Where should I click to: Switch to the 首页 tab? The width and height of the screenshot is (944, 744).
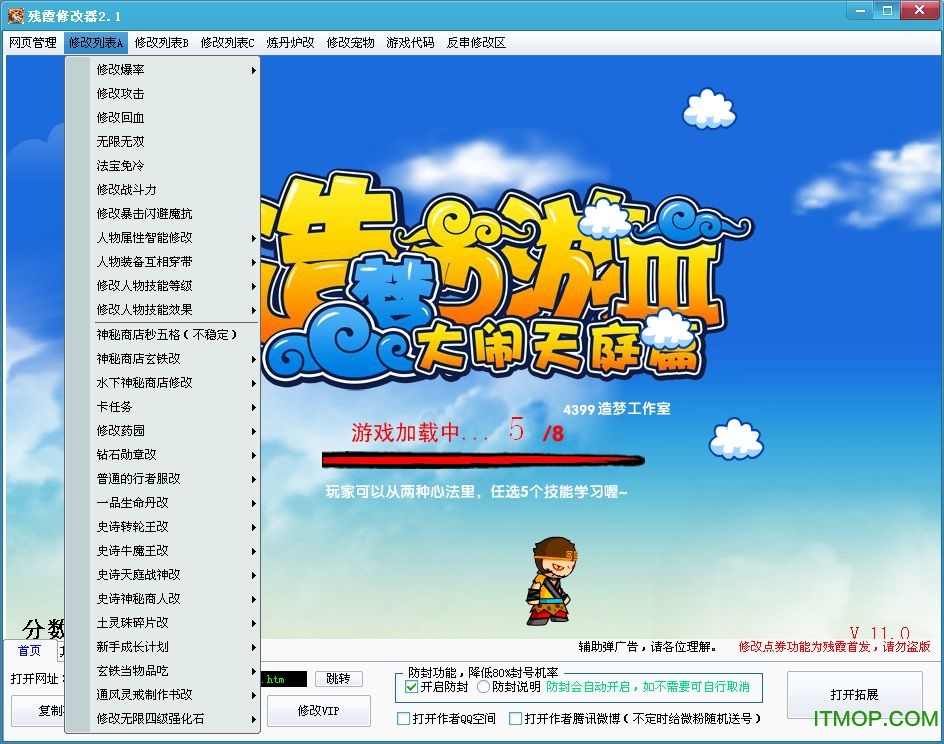point(30,651)
